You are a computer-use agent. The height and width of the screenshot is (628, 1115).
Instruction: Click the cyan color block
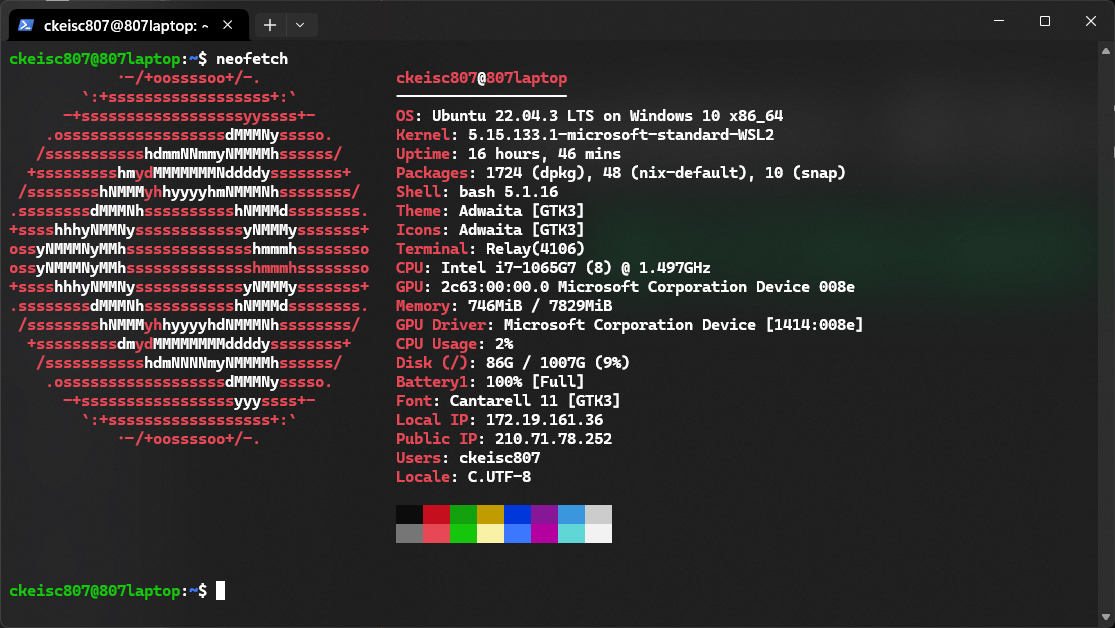click(572, 533)
